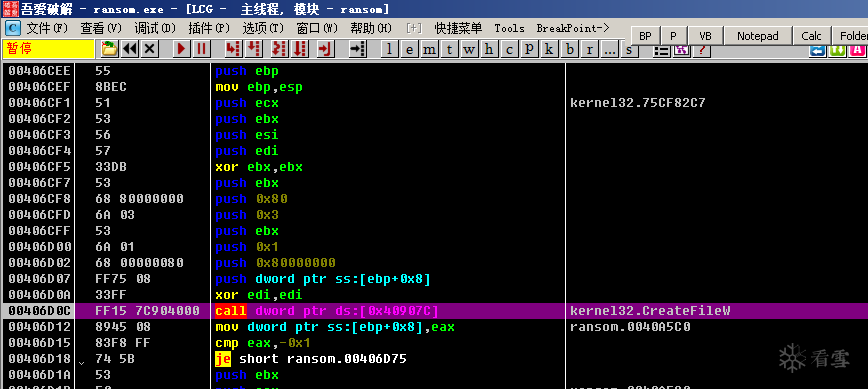Click the 暂停 paused status field

point(49,49)
